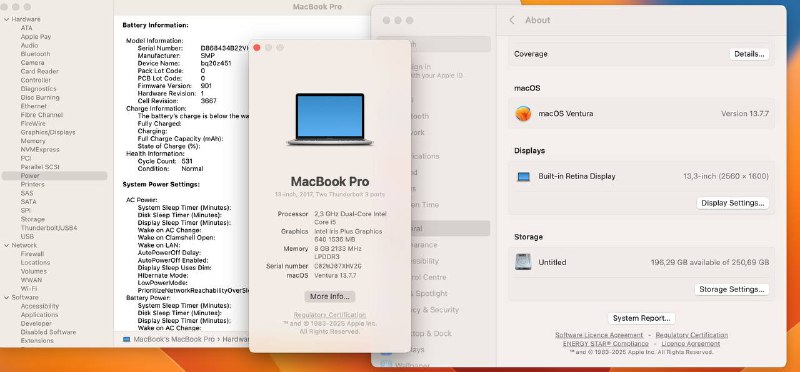Select USB in the Hardware list
Screen dimensions: 800x372
click(27, 237)
